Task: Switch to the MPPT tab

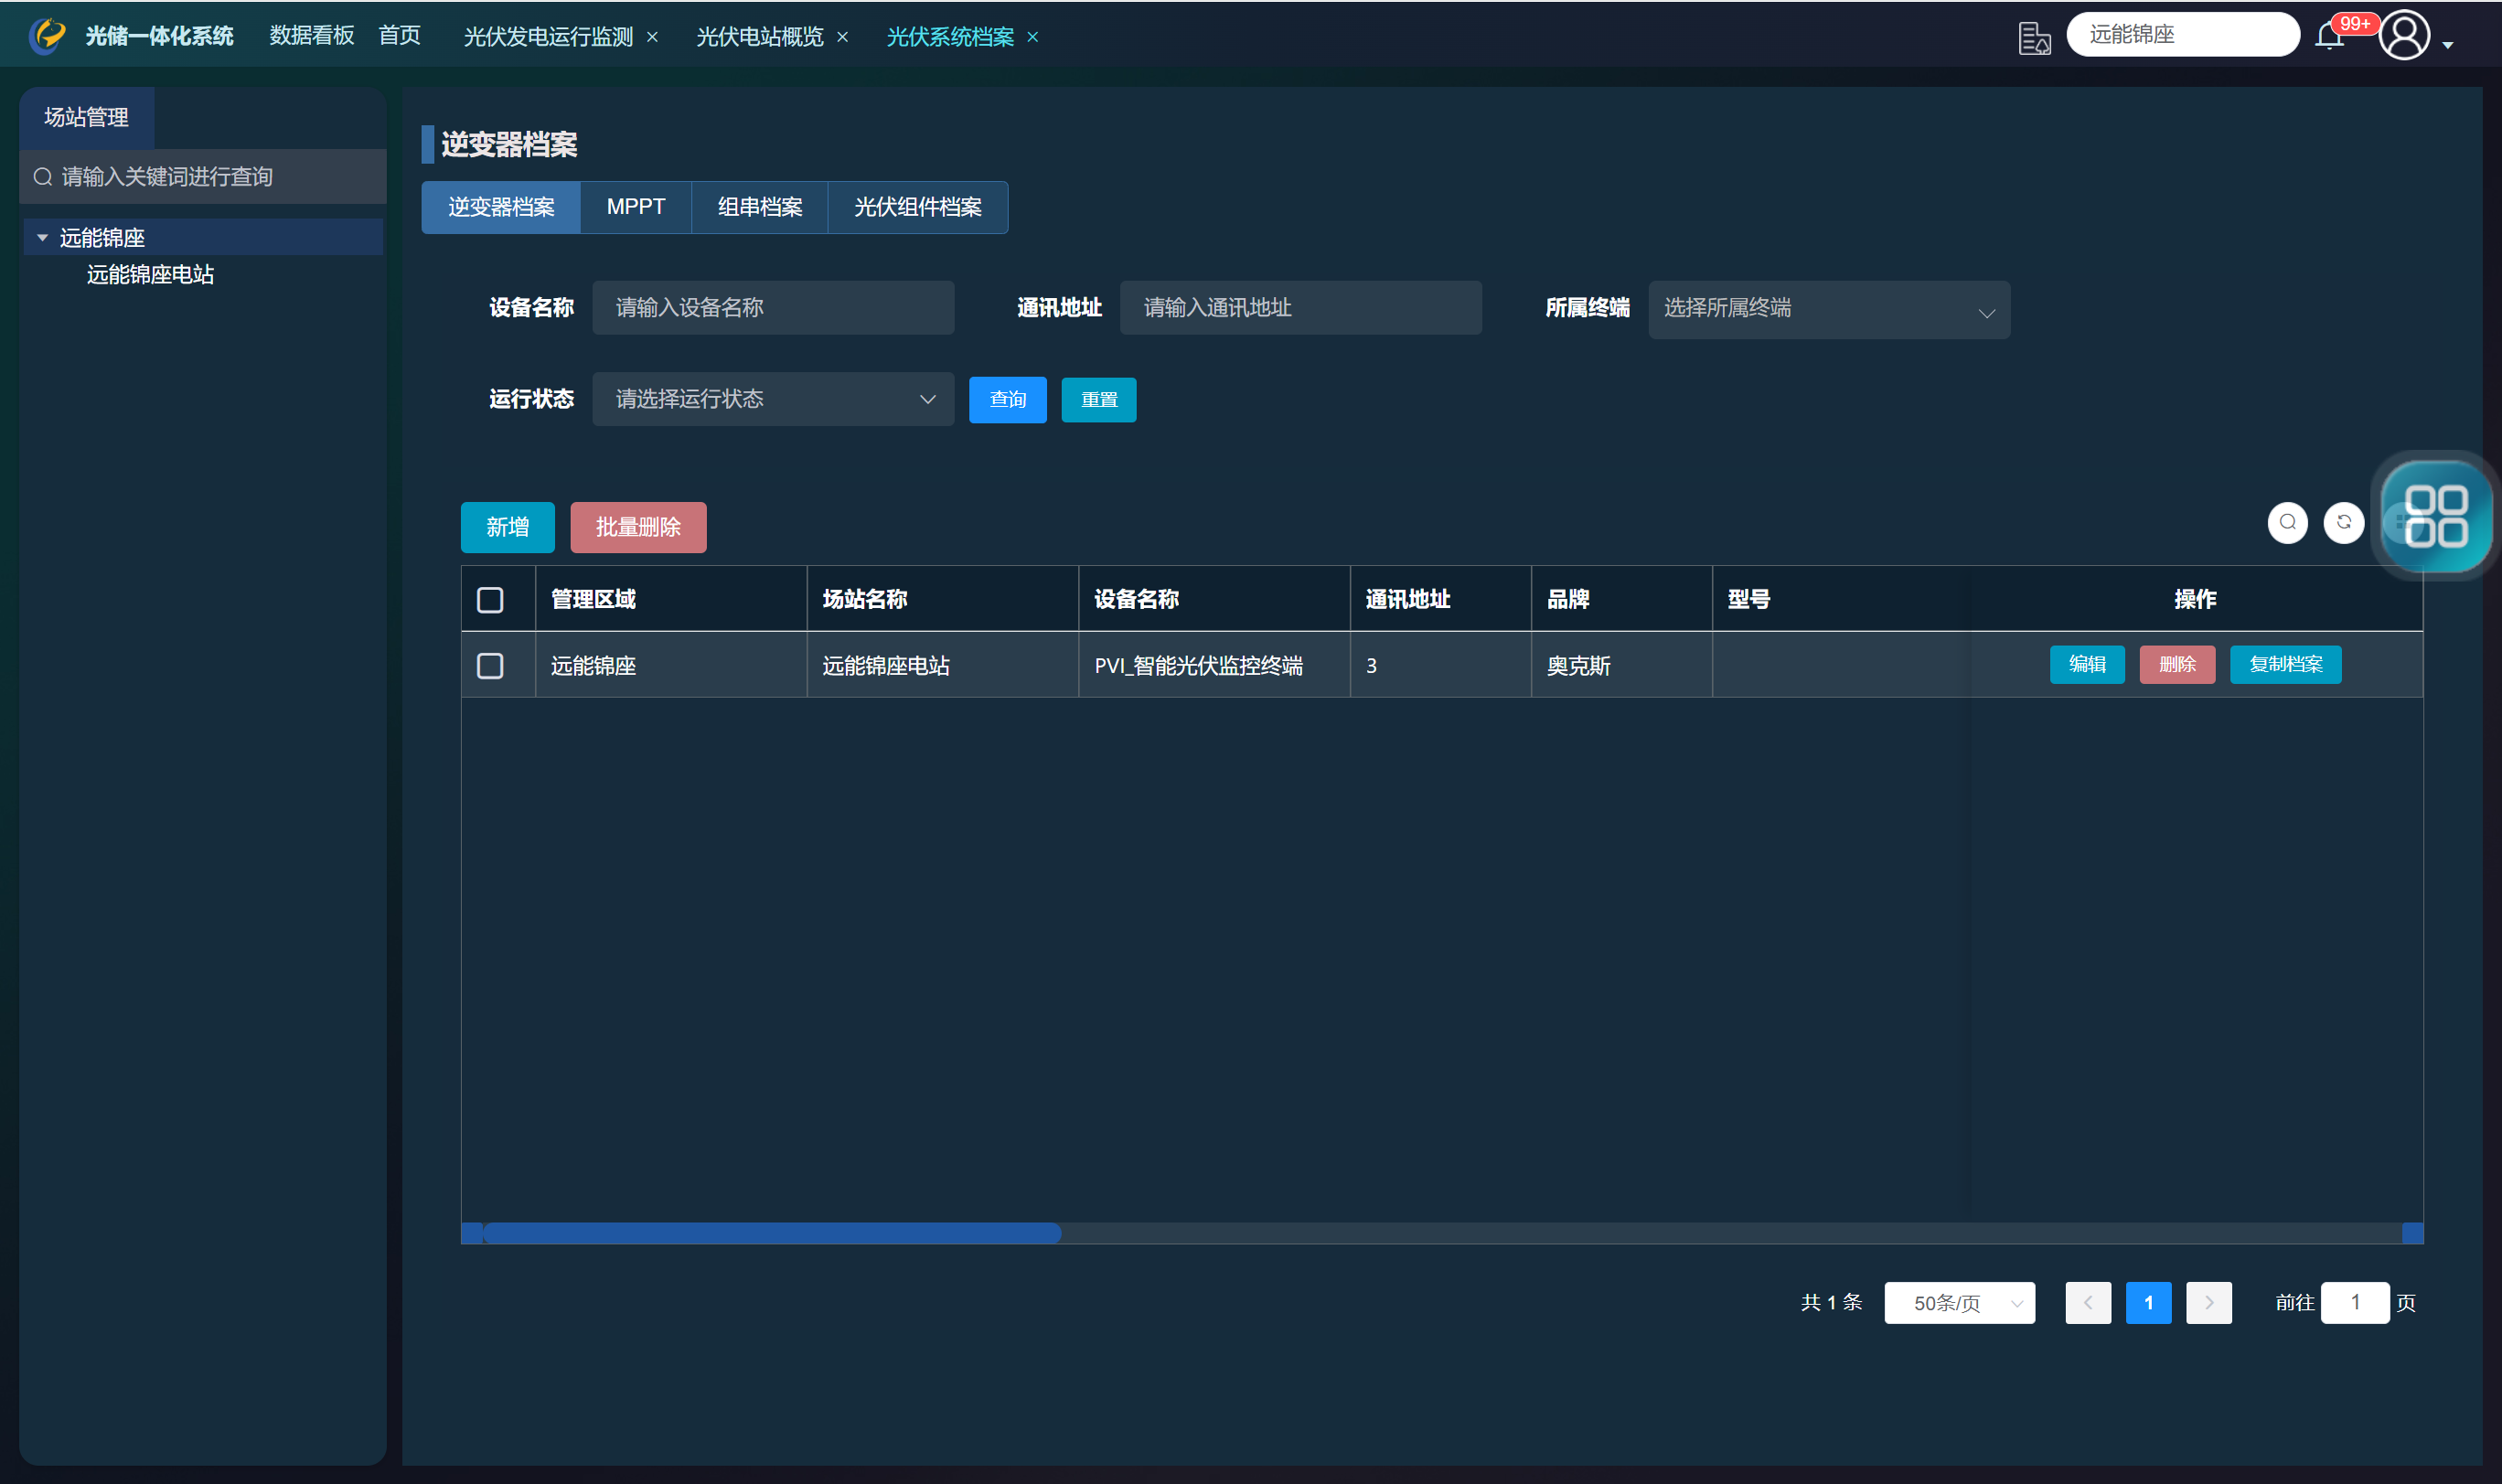Action: [x=635, y=207]
